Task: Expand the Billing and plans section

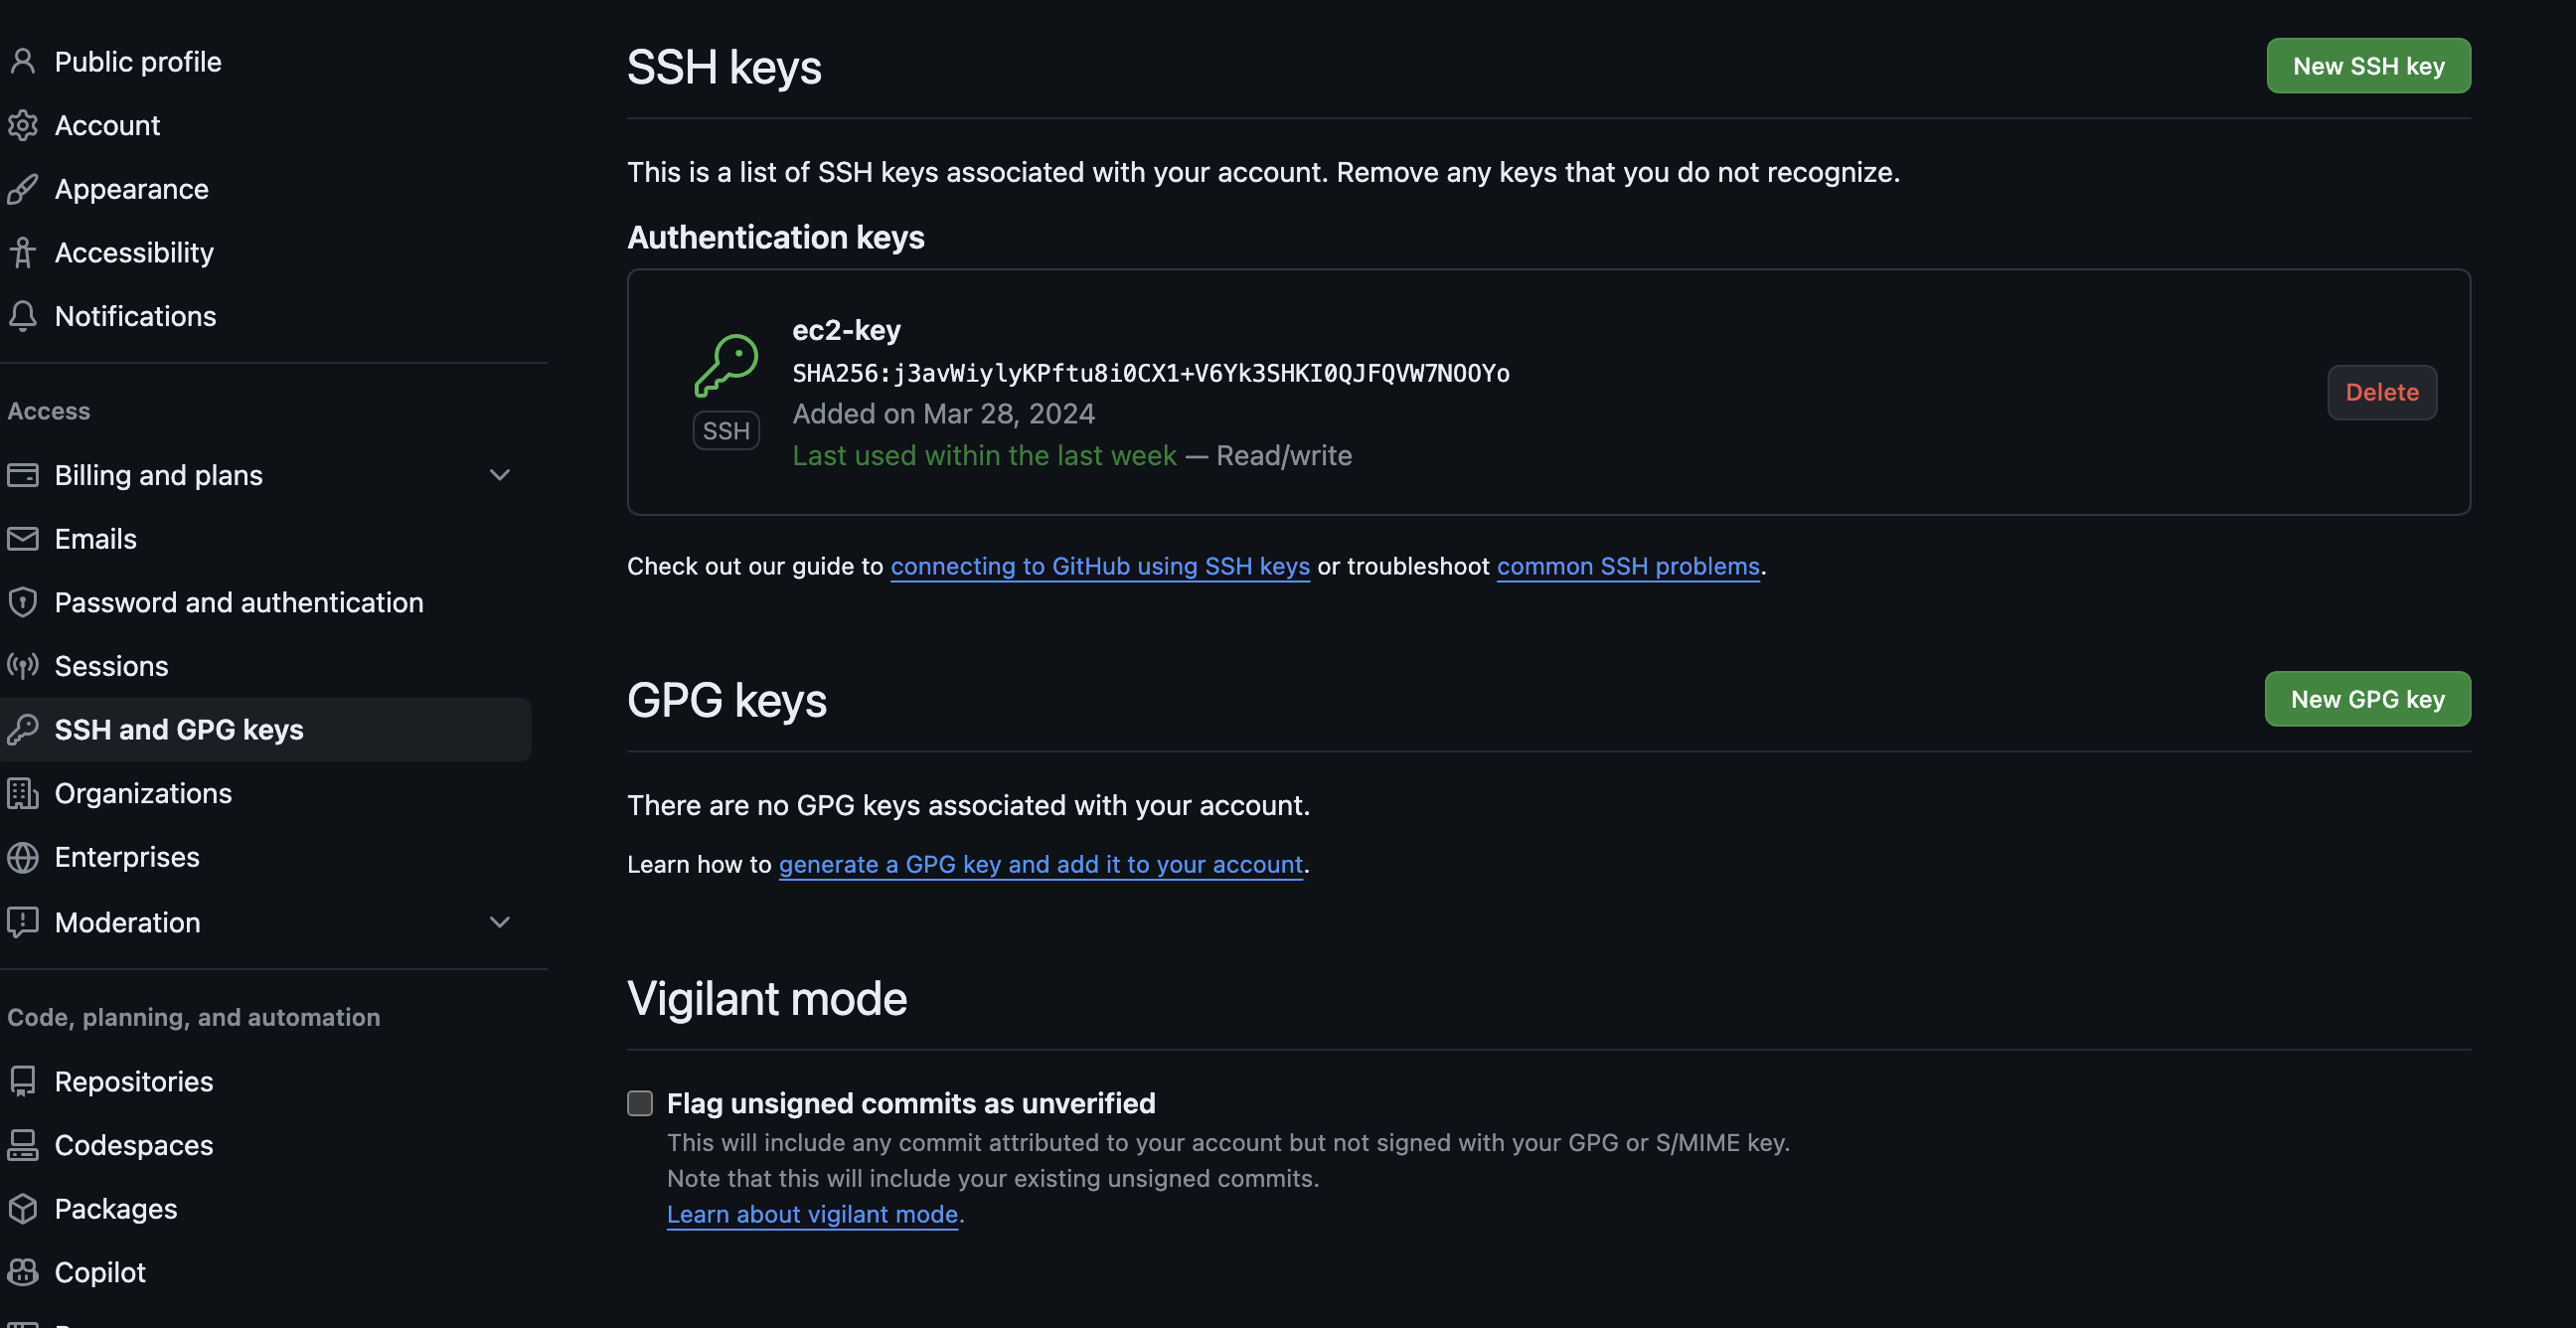Action: click(500, 475)
